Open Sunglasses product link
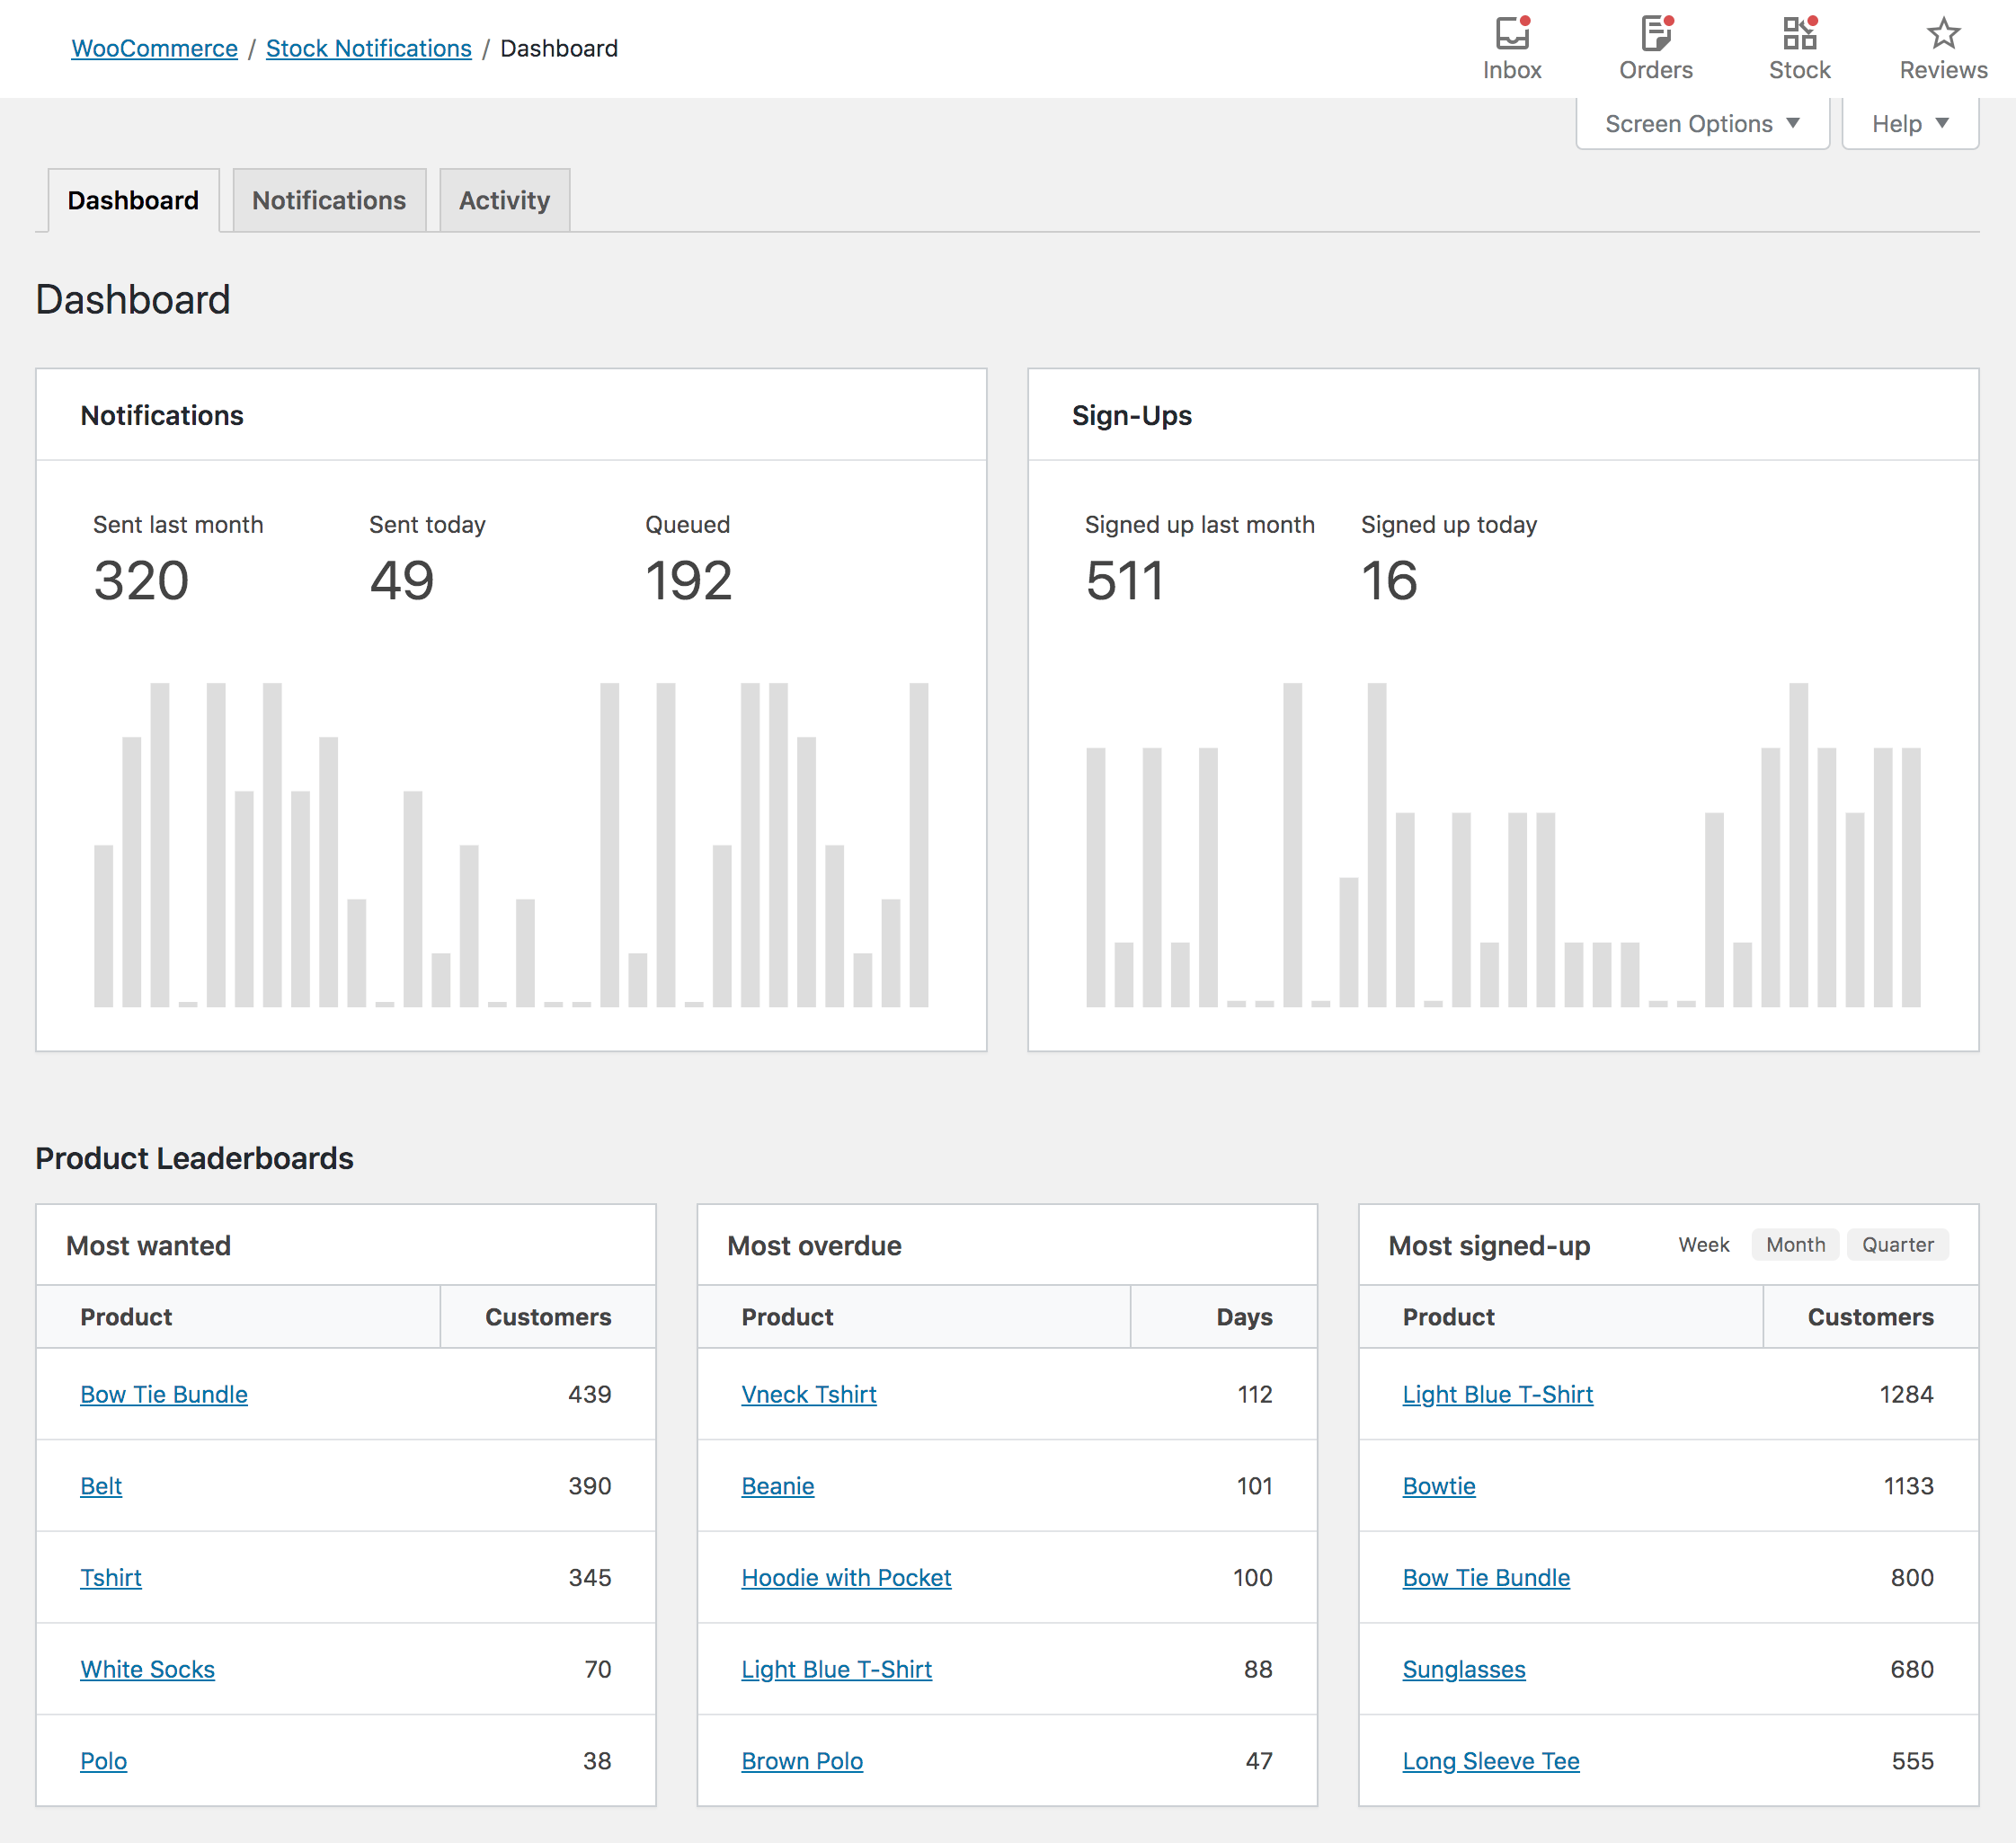 (x=1463, y=1669)
